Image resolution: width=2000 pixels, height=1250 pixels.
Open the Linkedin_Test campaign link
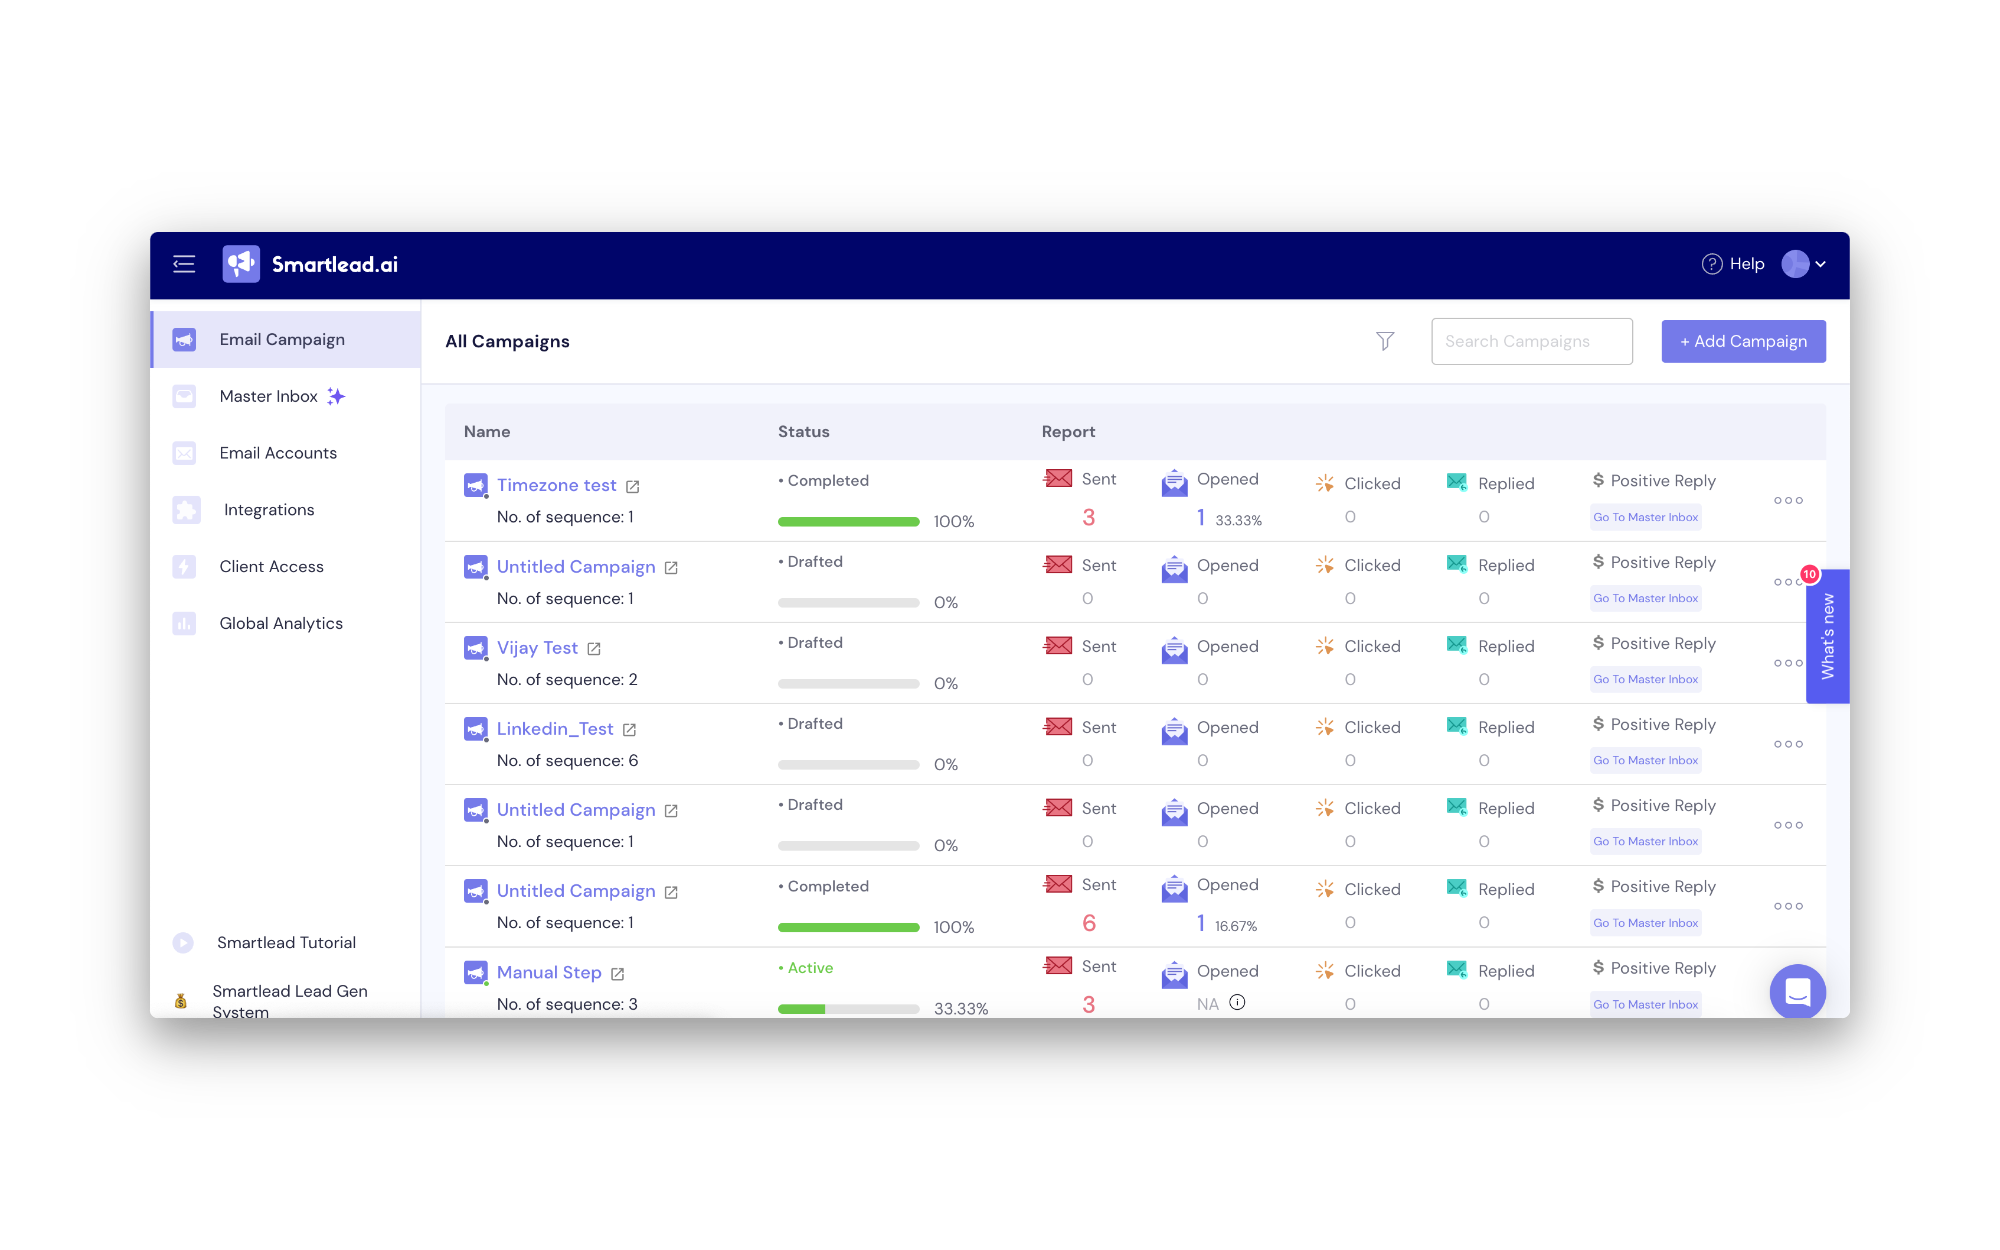(x=555, y=729)
